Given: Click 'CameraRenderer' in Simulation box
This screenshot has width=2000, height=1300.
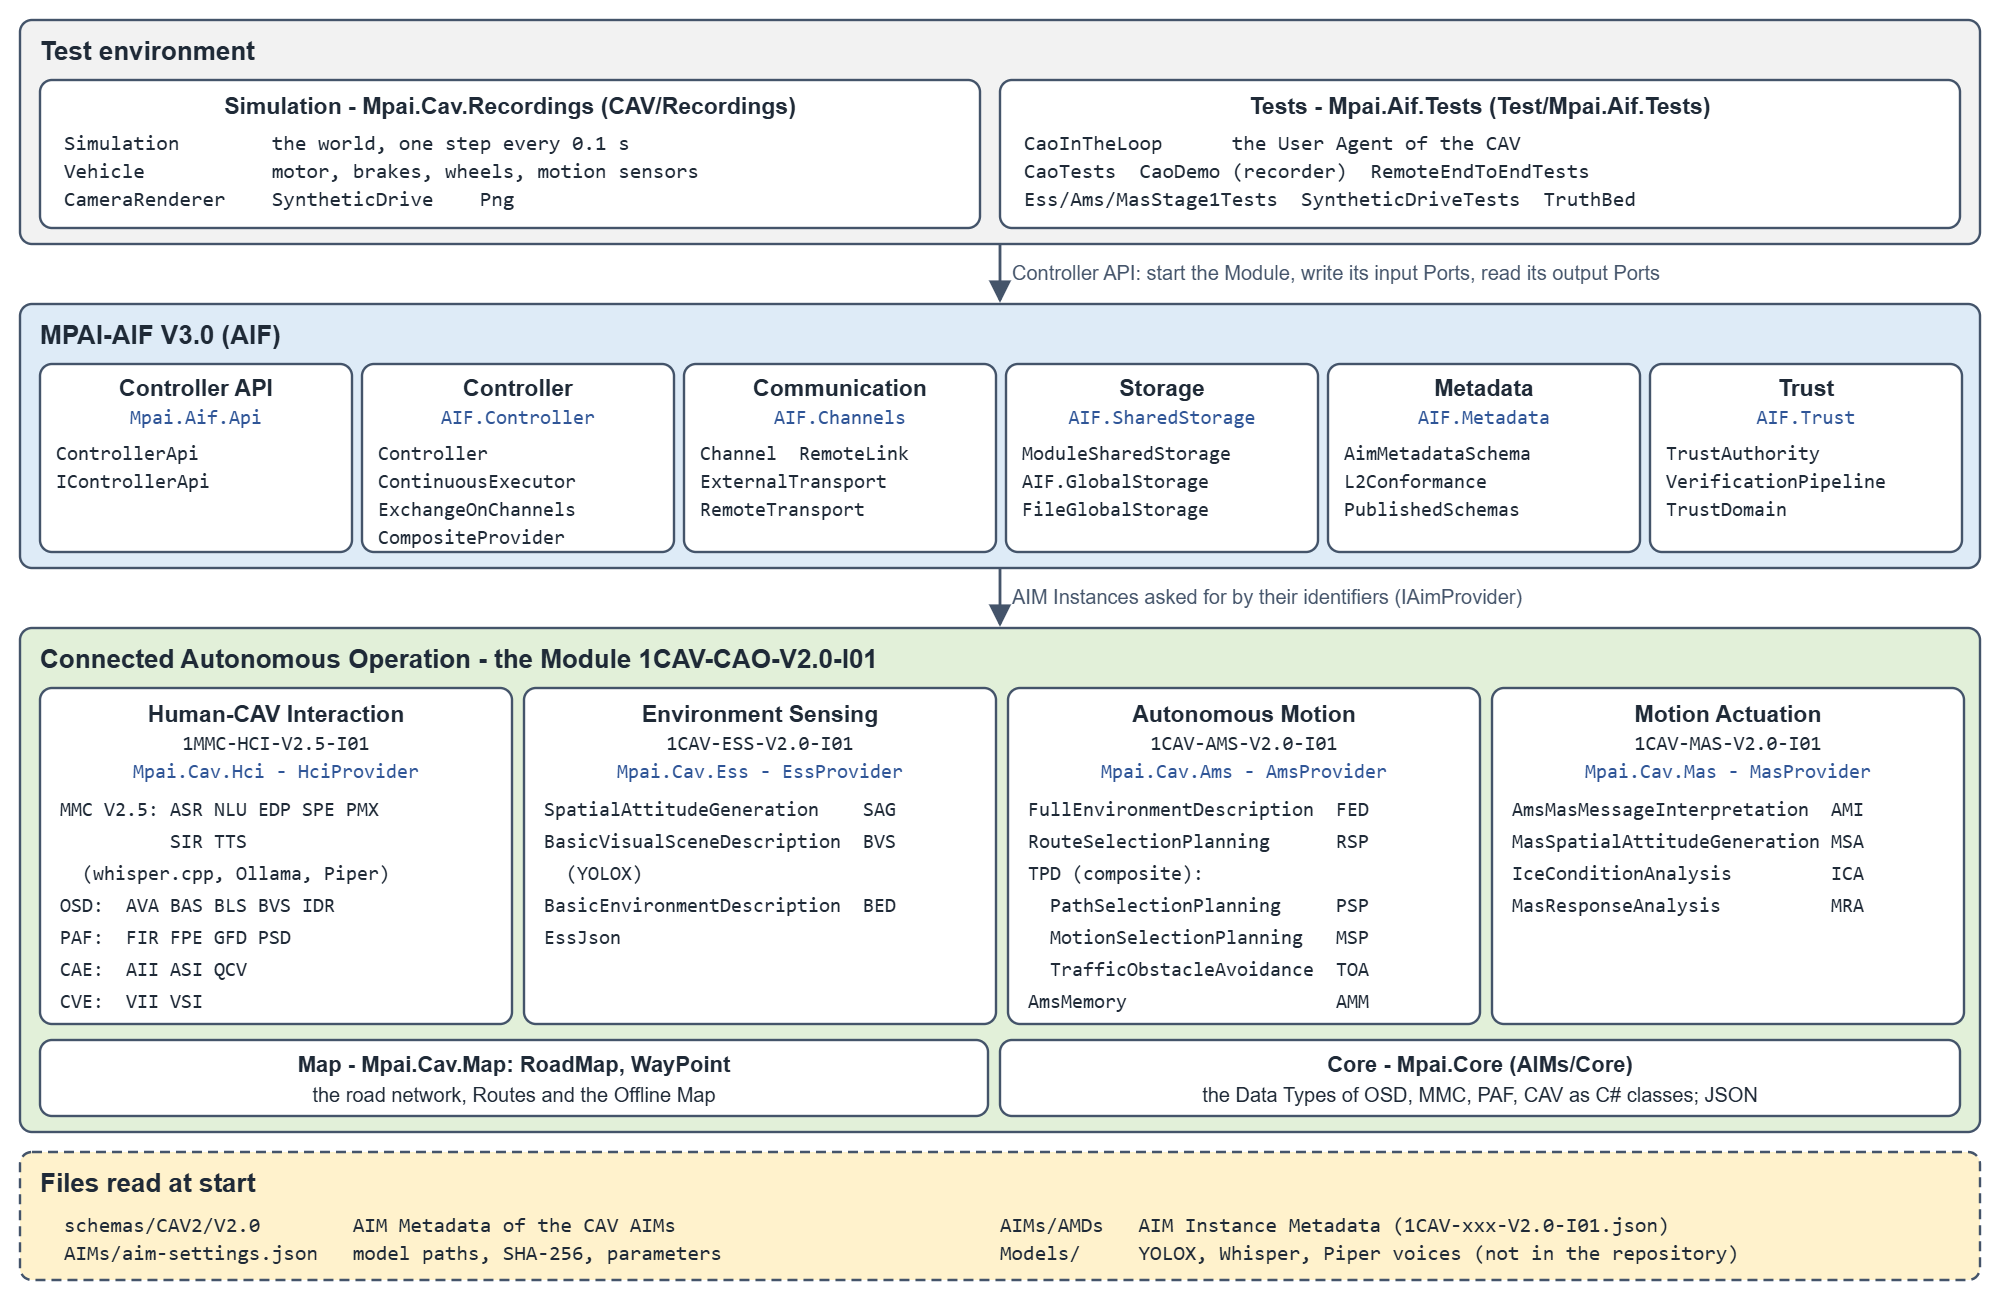Looking at the screenshot, I should click(145, 200).
